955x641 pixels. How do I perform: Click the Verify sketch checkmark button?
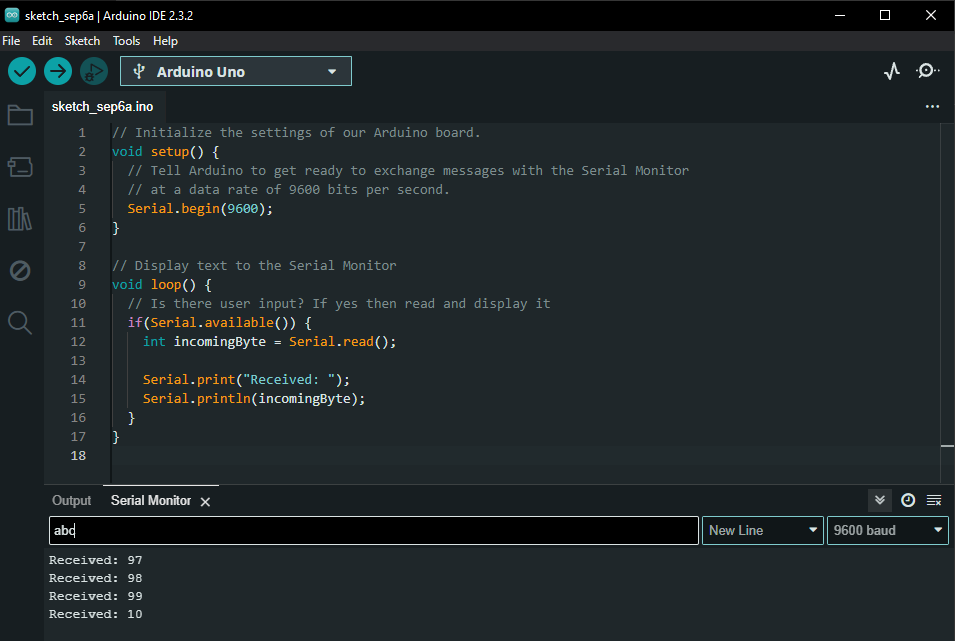22,71
